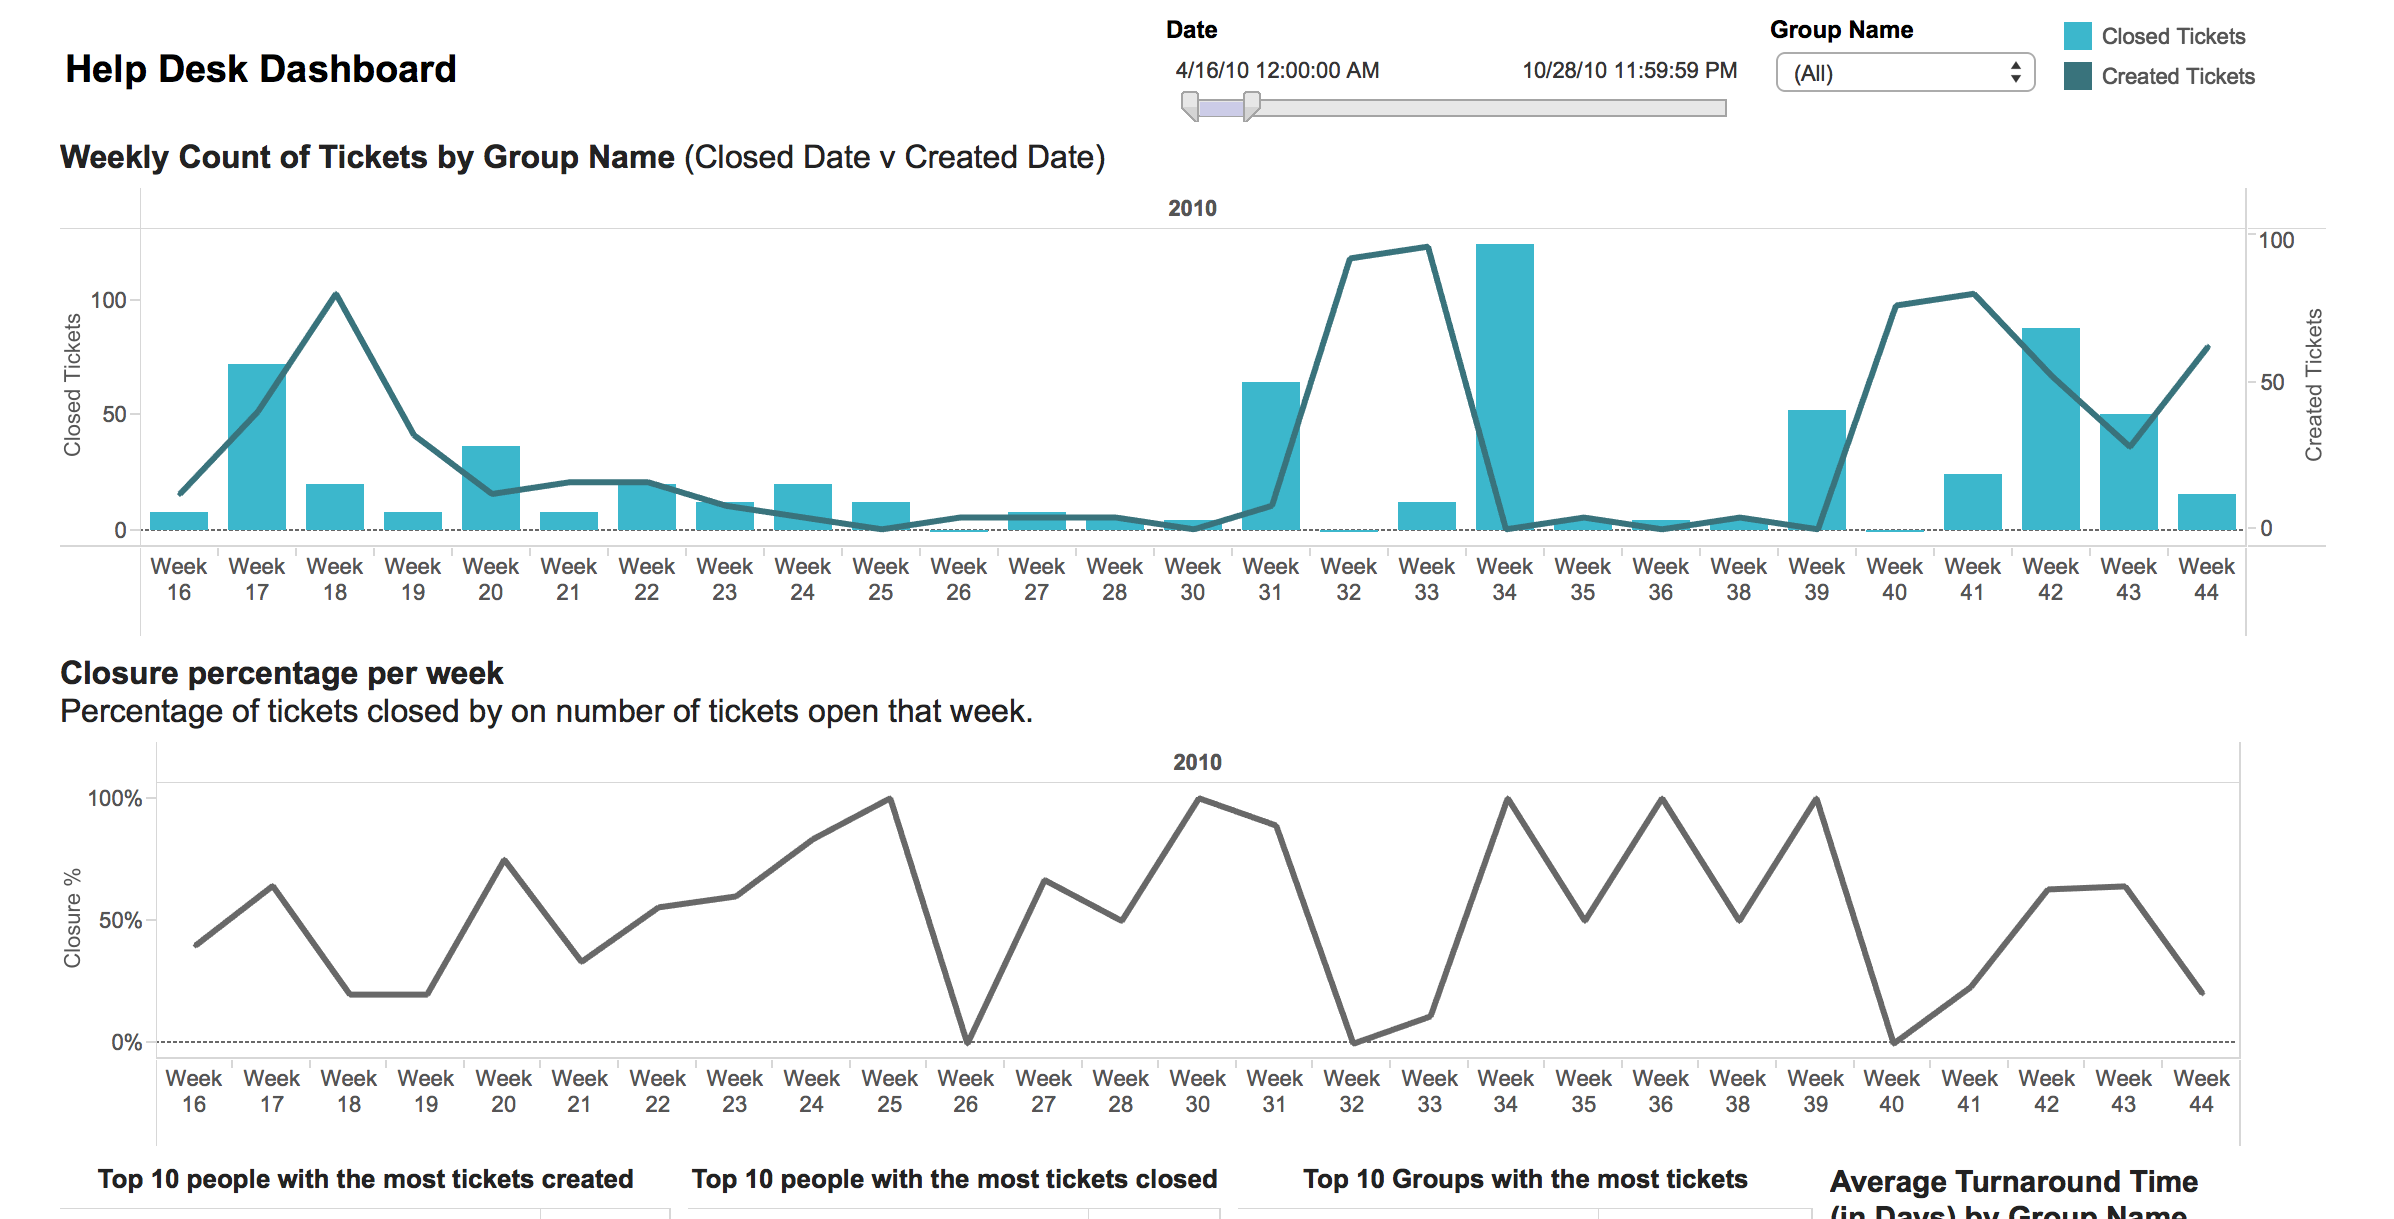Select the Closed Tickets legend label
This screenshot has width=2394, height=1219.
pyautogui.click(x=2173, y=37)
